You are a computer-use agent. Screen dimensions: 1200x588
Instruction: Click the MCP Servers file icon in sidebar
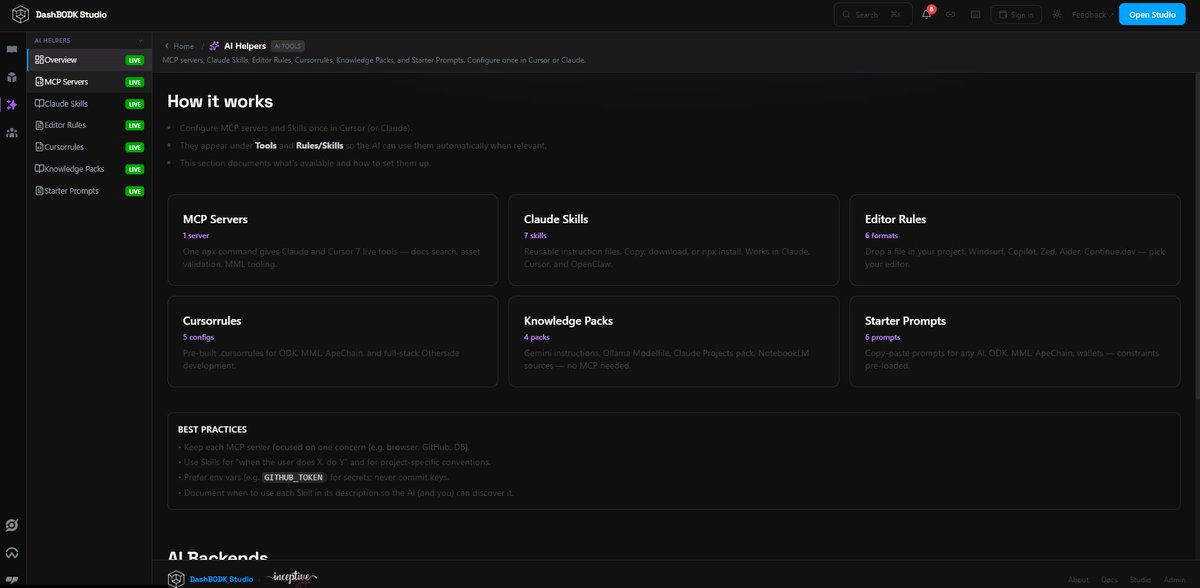click(38, 81)
